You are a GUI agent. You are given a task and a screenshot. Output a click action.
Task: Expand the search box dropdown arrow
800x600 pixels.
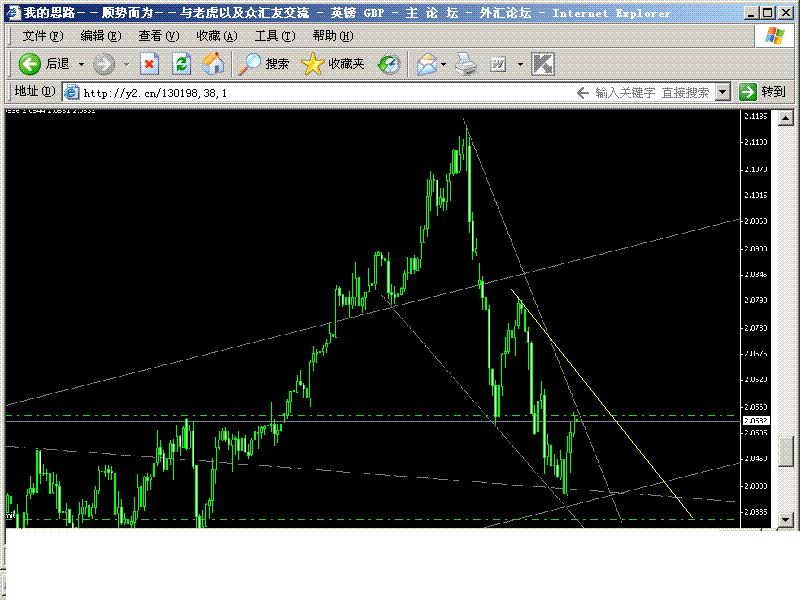click(x=722, y=93)
